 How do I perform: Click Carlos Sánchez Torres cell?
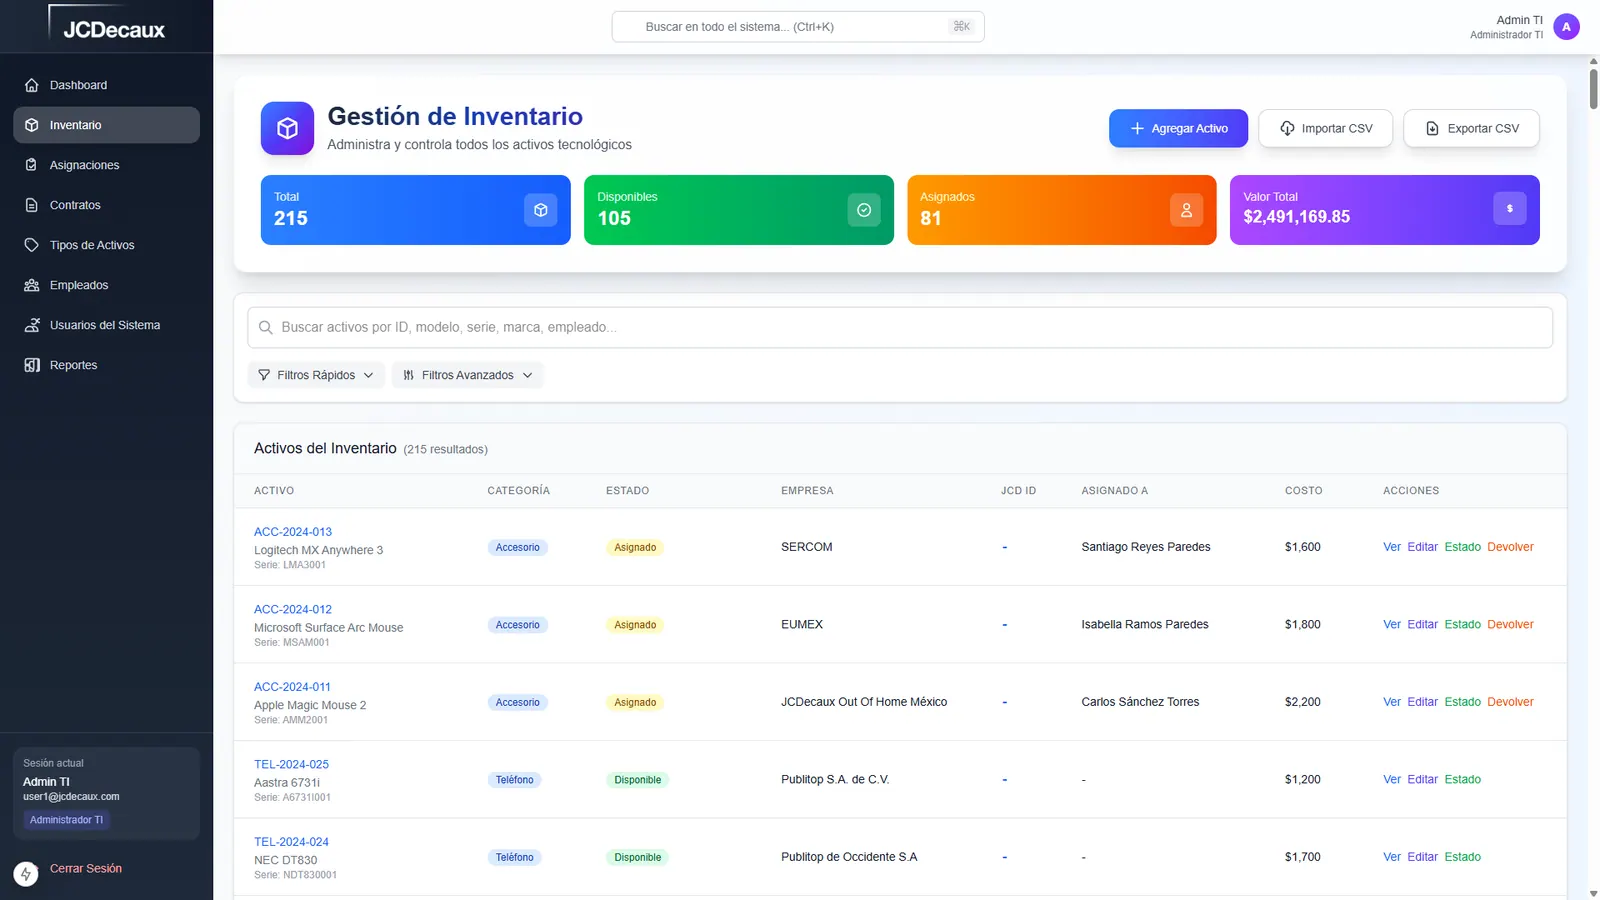(x=1140, y=702)
